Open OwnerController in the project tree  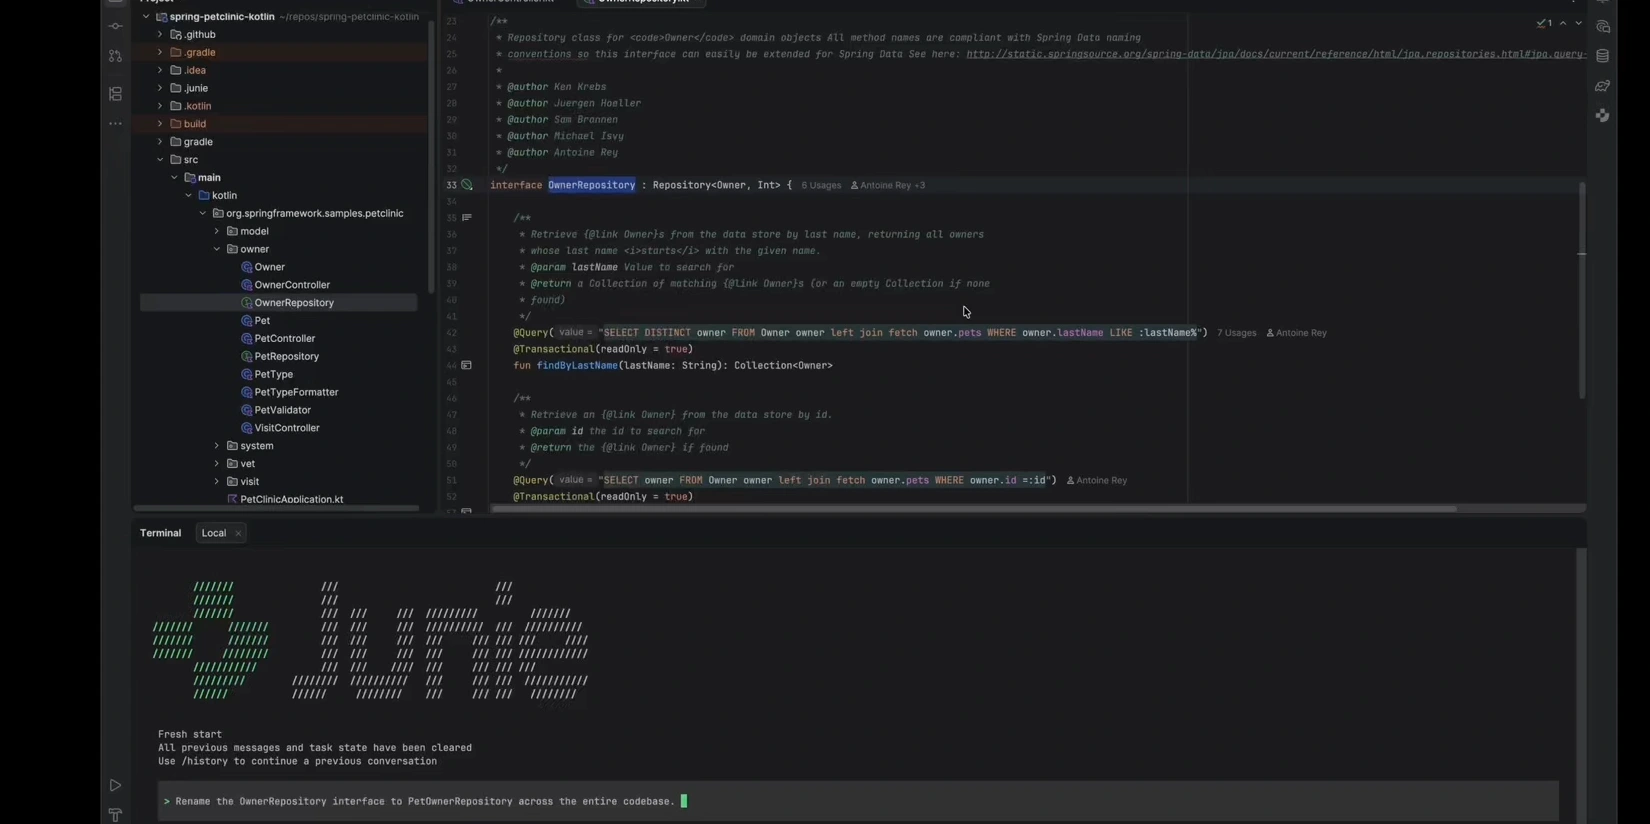coord(292,285)
